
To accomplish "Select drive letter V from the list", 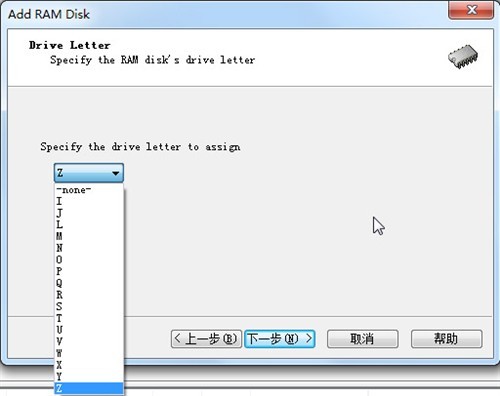I will (x=89, y=341).
